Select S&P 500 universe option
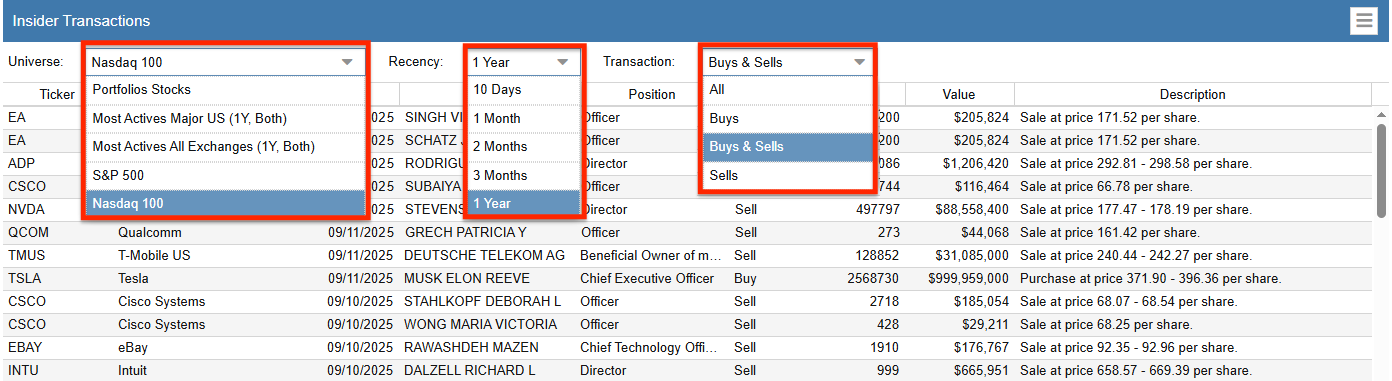This screenshot has width=1392, height=381. pos(226,175)
